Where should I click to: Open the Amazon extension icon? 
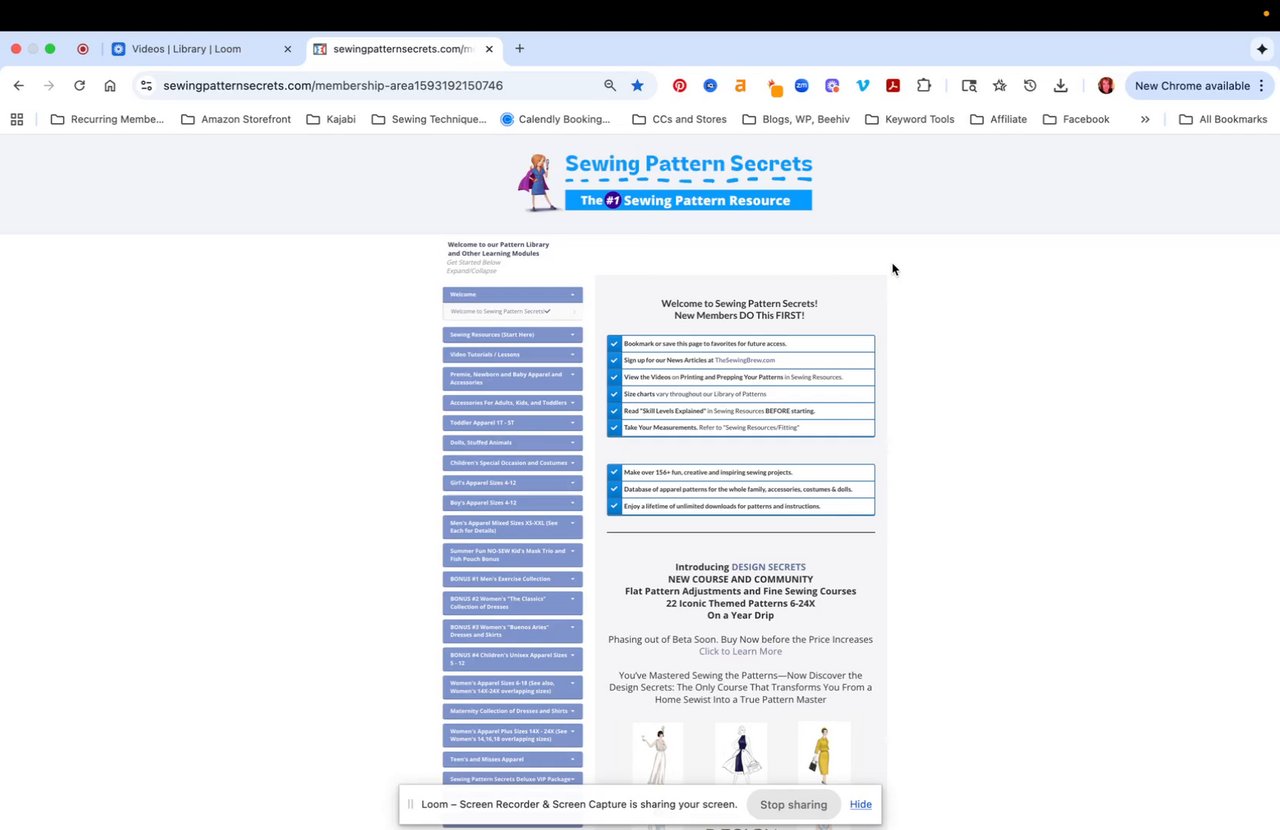(x=740, y=86)
